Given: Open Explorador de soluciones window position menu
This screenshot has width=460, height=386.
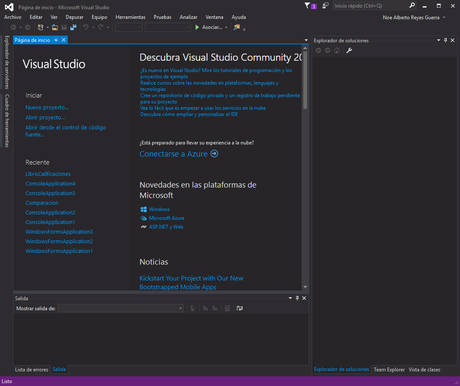Looking at the screenshot, I should coord(438,40).
